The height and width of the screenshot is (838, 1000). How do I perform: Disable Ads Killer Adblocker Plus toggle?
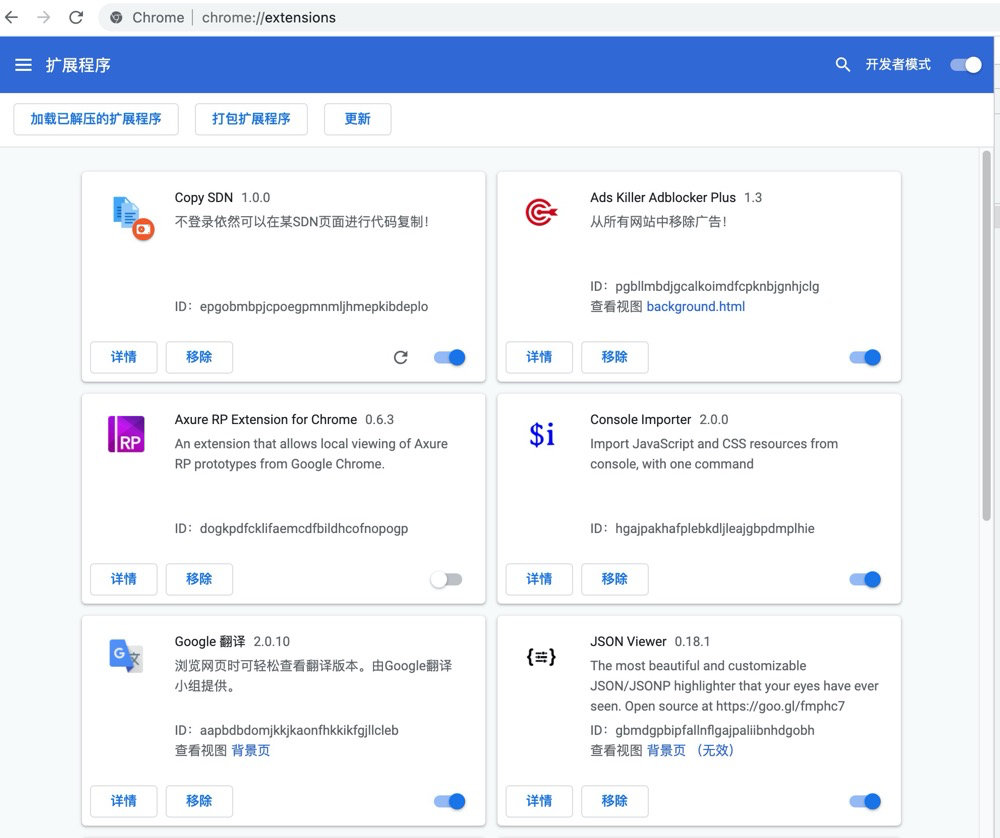pos(865,357)
